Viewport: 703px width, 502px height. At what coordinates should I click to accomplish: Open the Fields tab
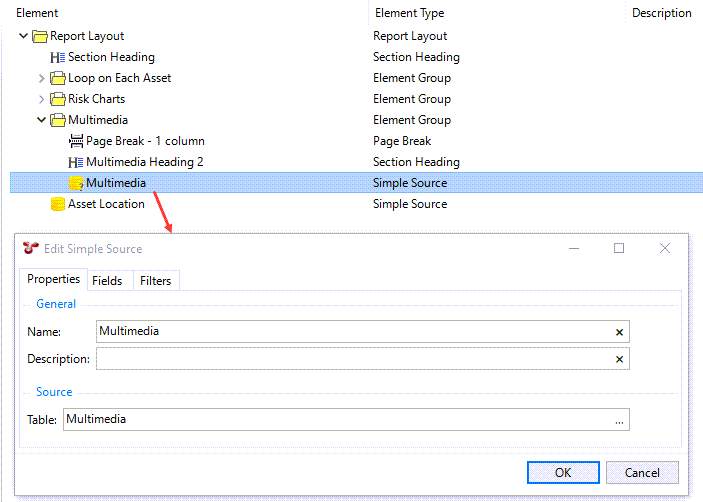[x=107, y=281]
